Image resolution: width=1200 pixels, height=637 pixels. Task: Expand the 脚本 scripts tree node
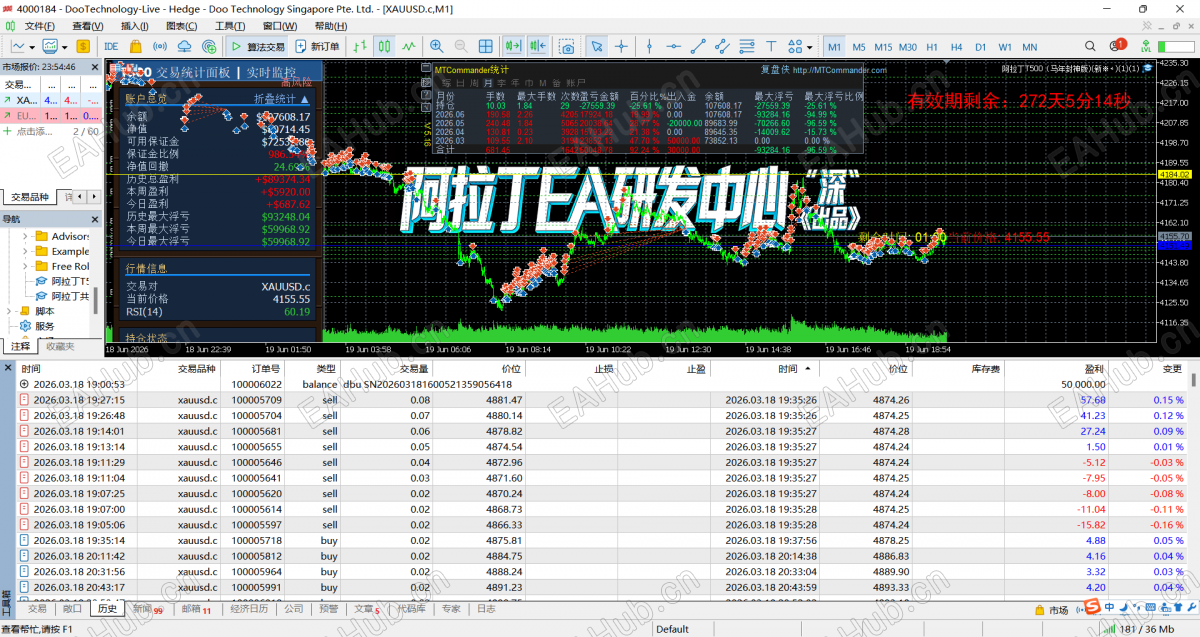tap(11, 311)
